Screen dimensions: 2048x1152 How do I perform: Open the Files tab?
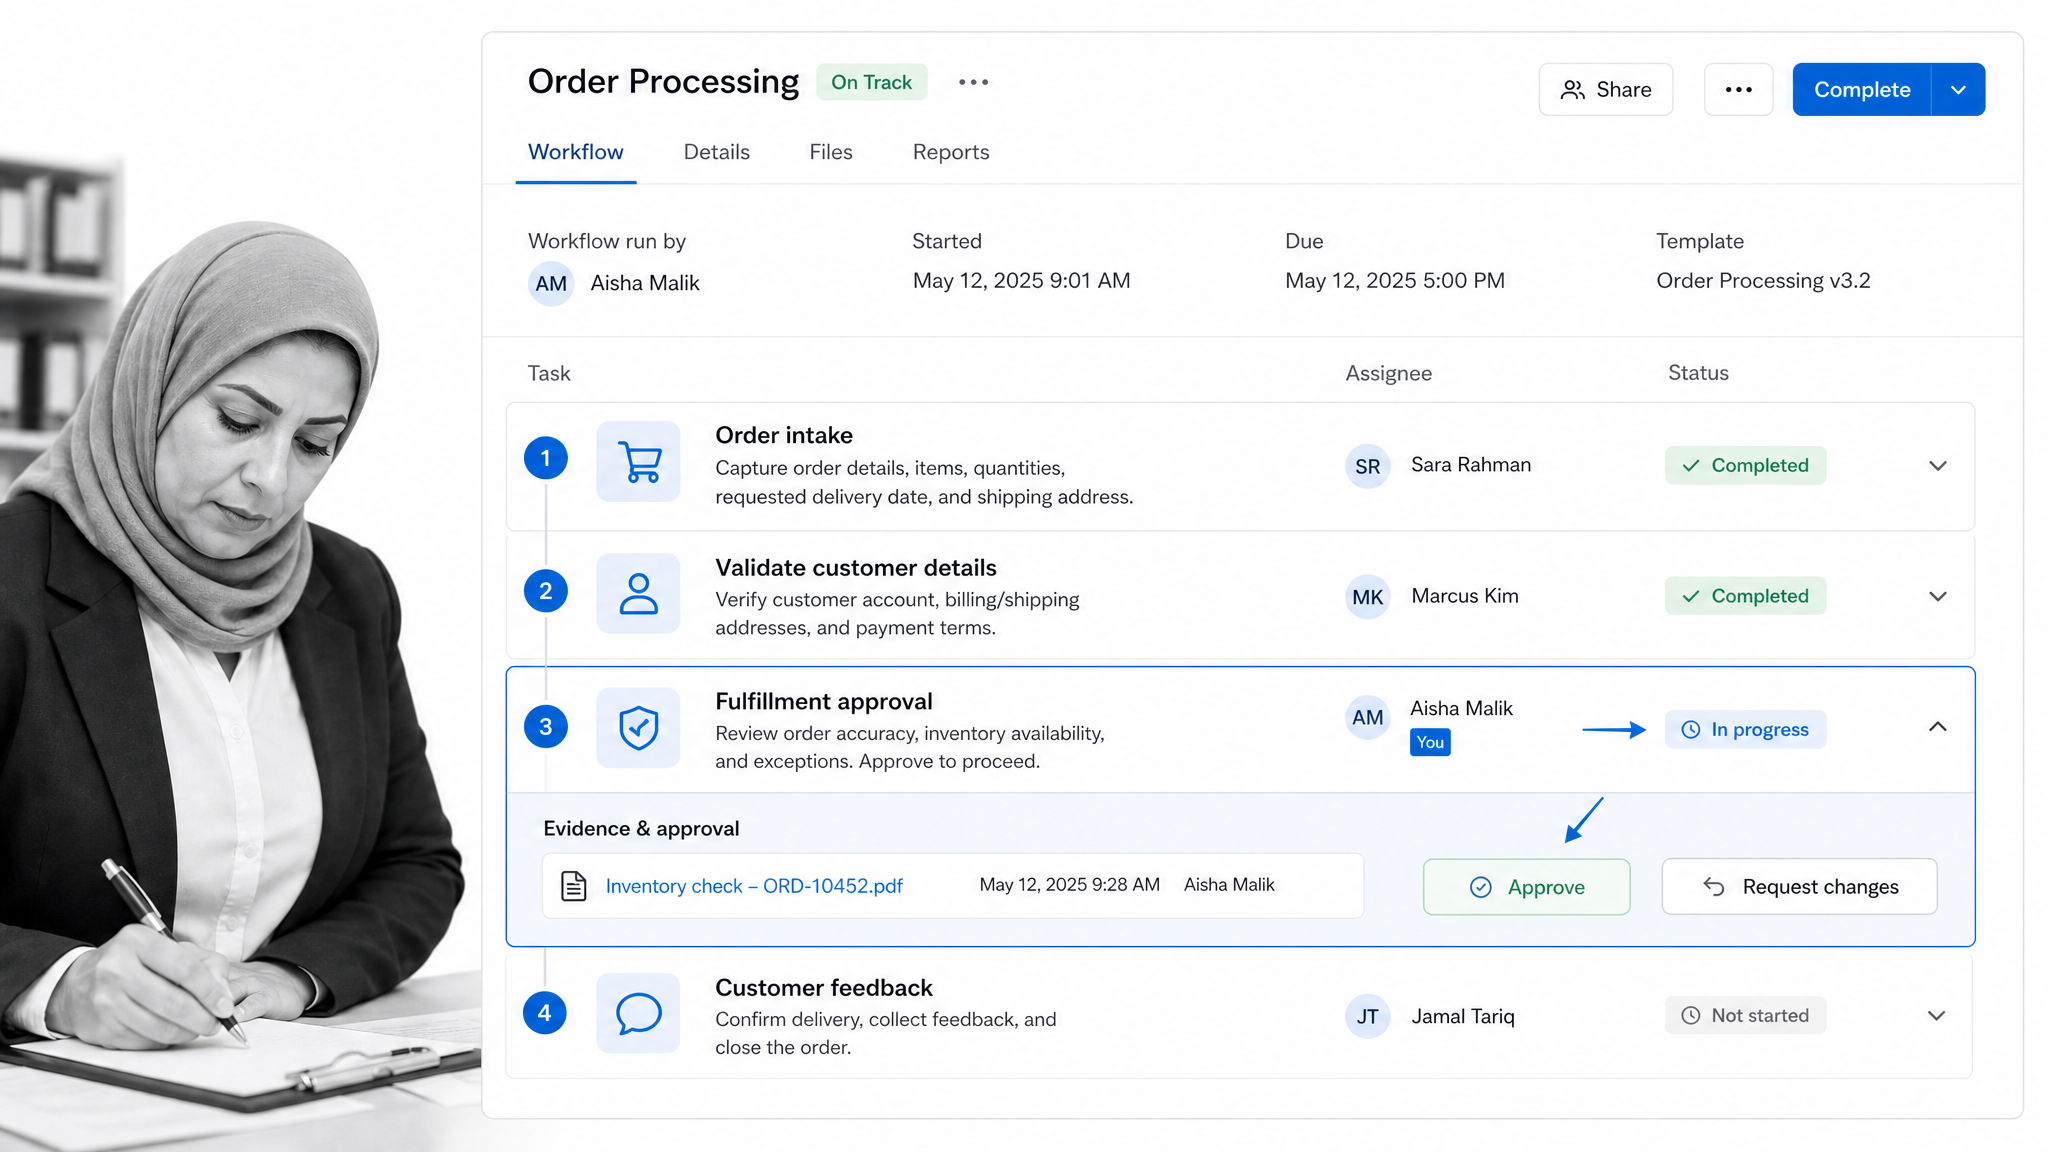pyautogui.click(x=831, y=152)
